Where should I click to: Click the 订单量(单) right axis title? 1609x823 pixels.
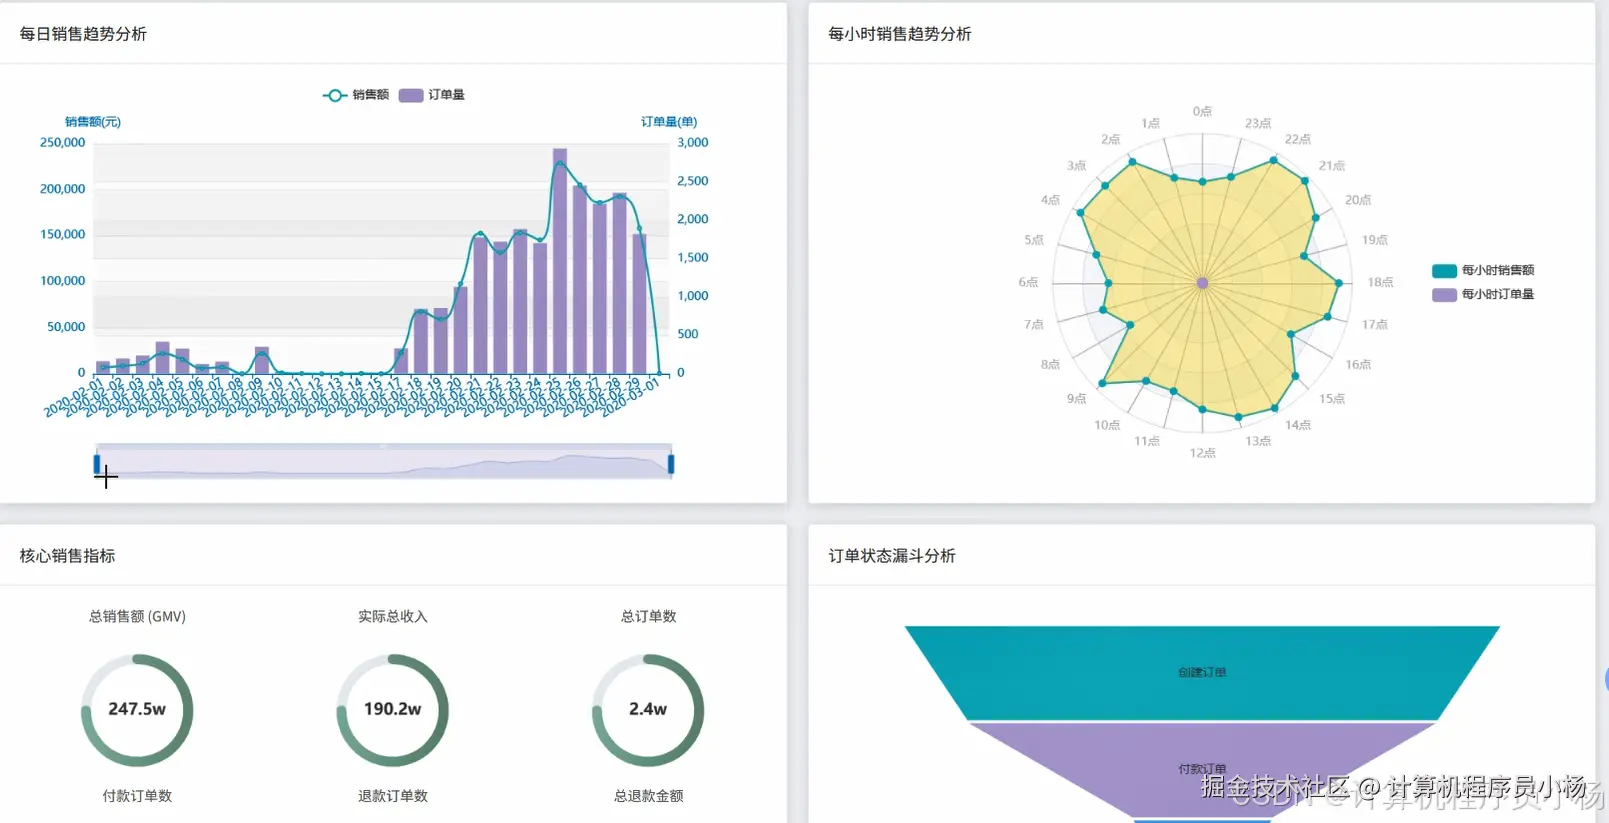click(x=669, y=122)
